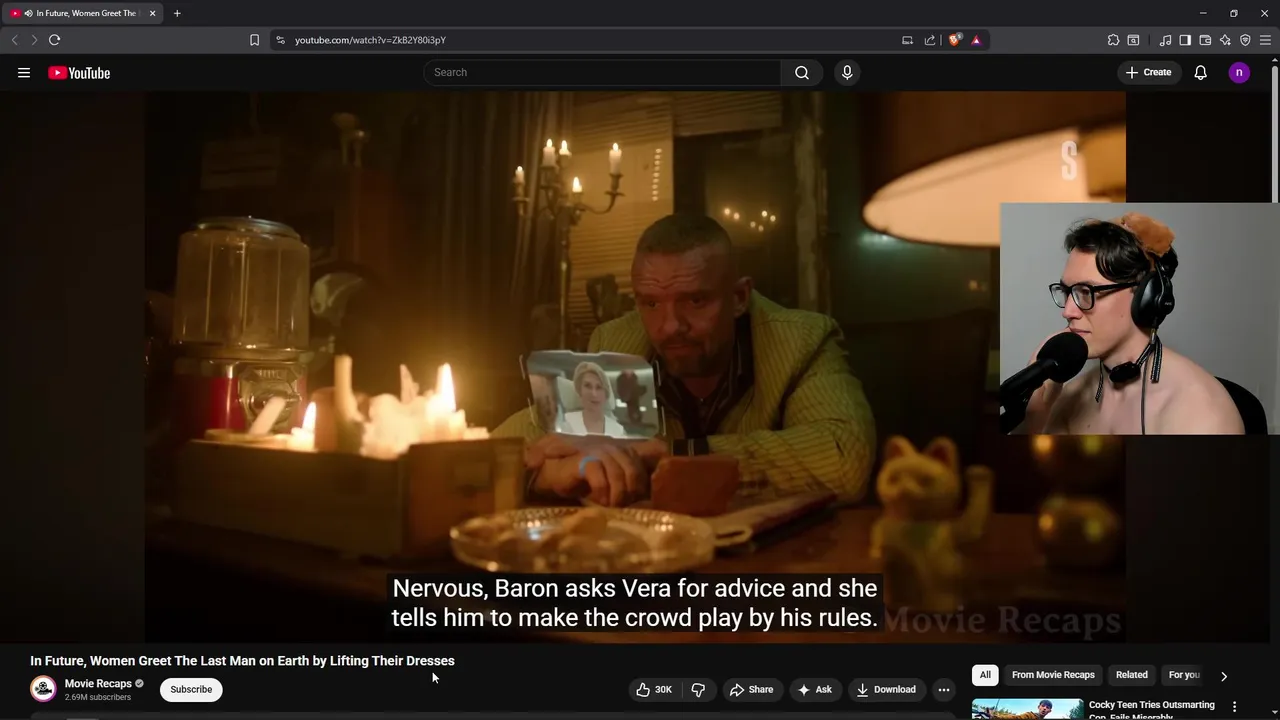Image resolution: width=1280 pixels, height=720 pixels.
Task: Open the browser playlist music icon
Action: pos(1165,40)
